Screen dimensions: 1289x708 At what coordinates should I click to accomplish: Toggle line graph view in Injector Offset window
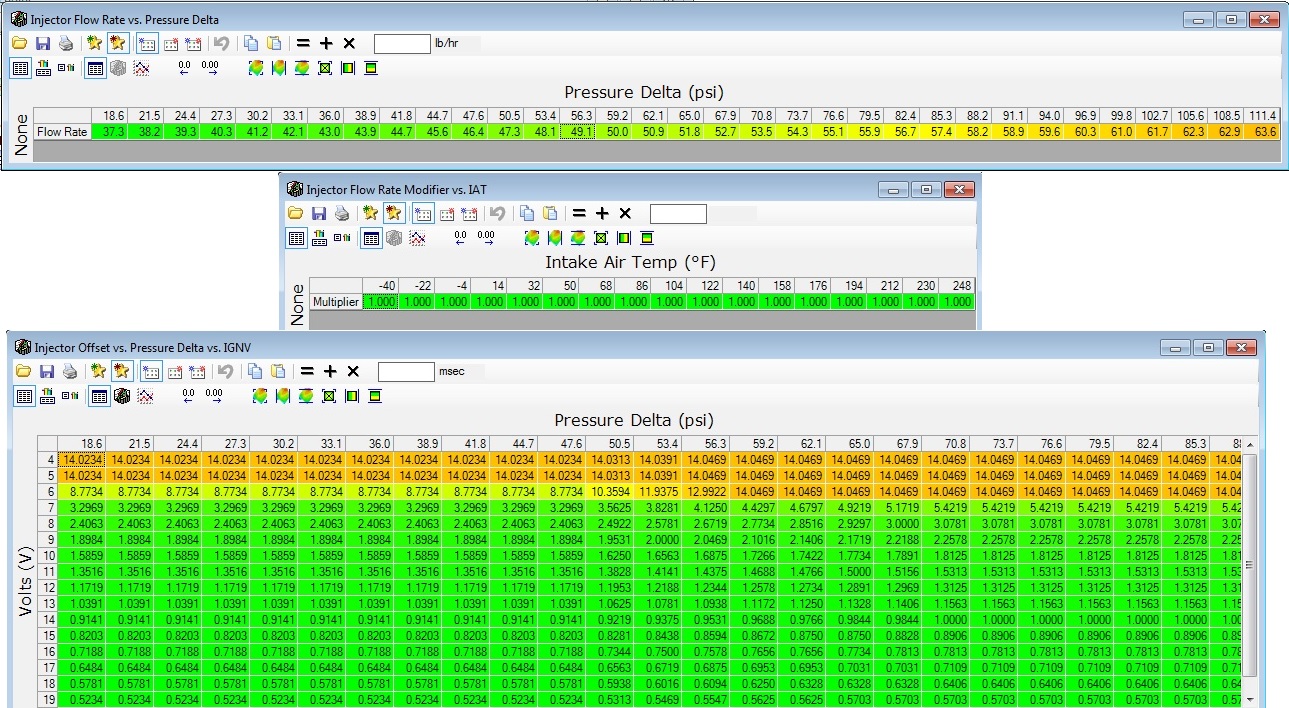click(x=145, y=396)
